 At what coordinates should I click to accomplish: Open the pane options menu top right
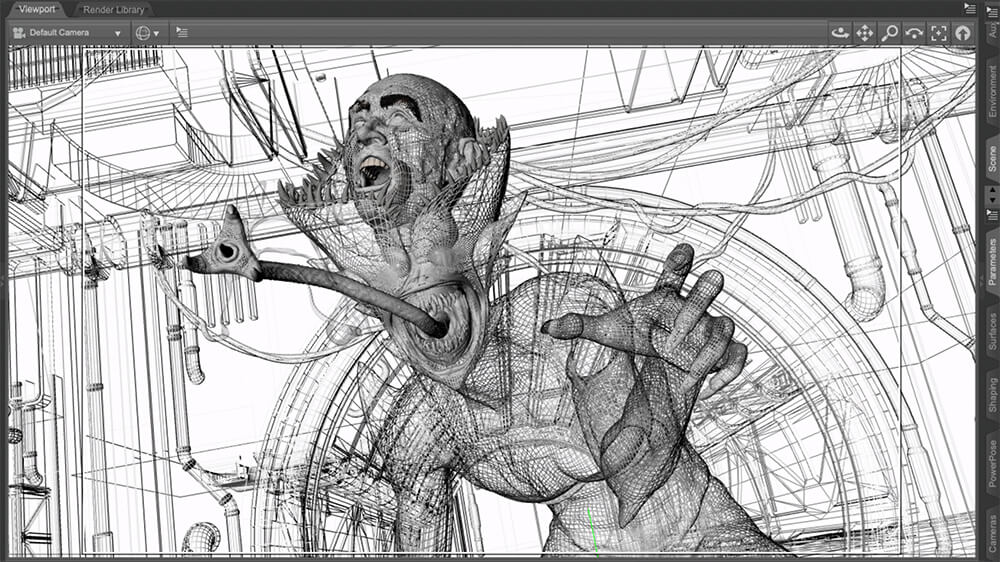(969, 8)
